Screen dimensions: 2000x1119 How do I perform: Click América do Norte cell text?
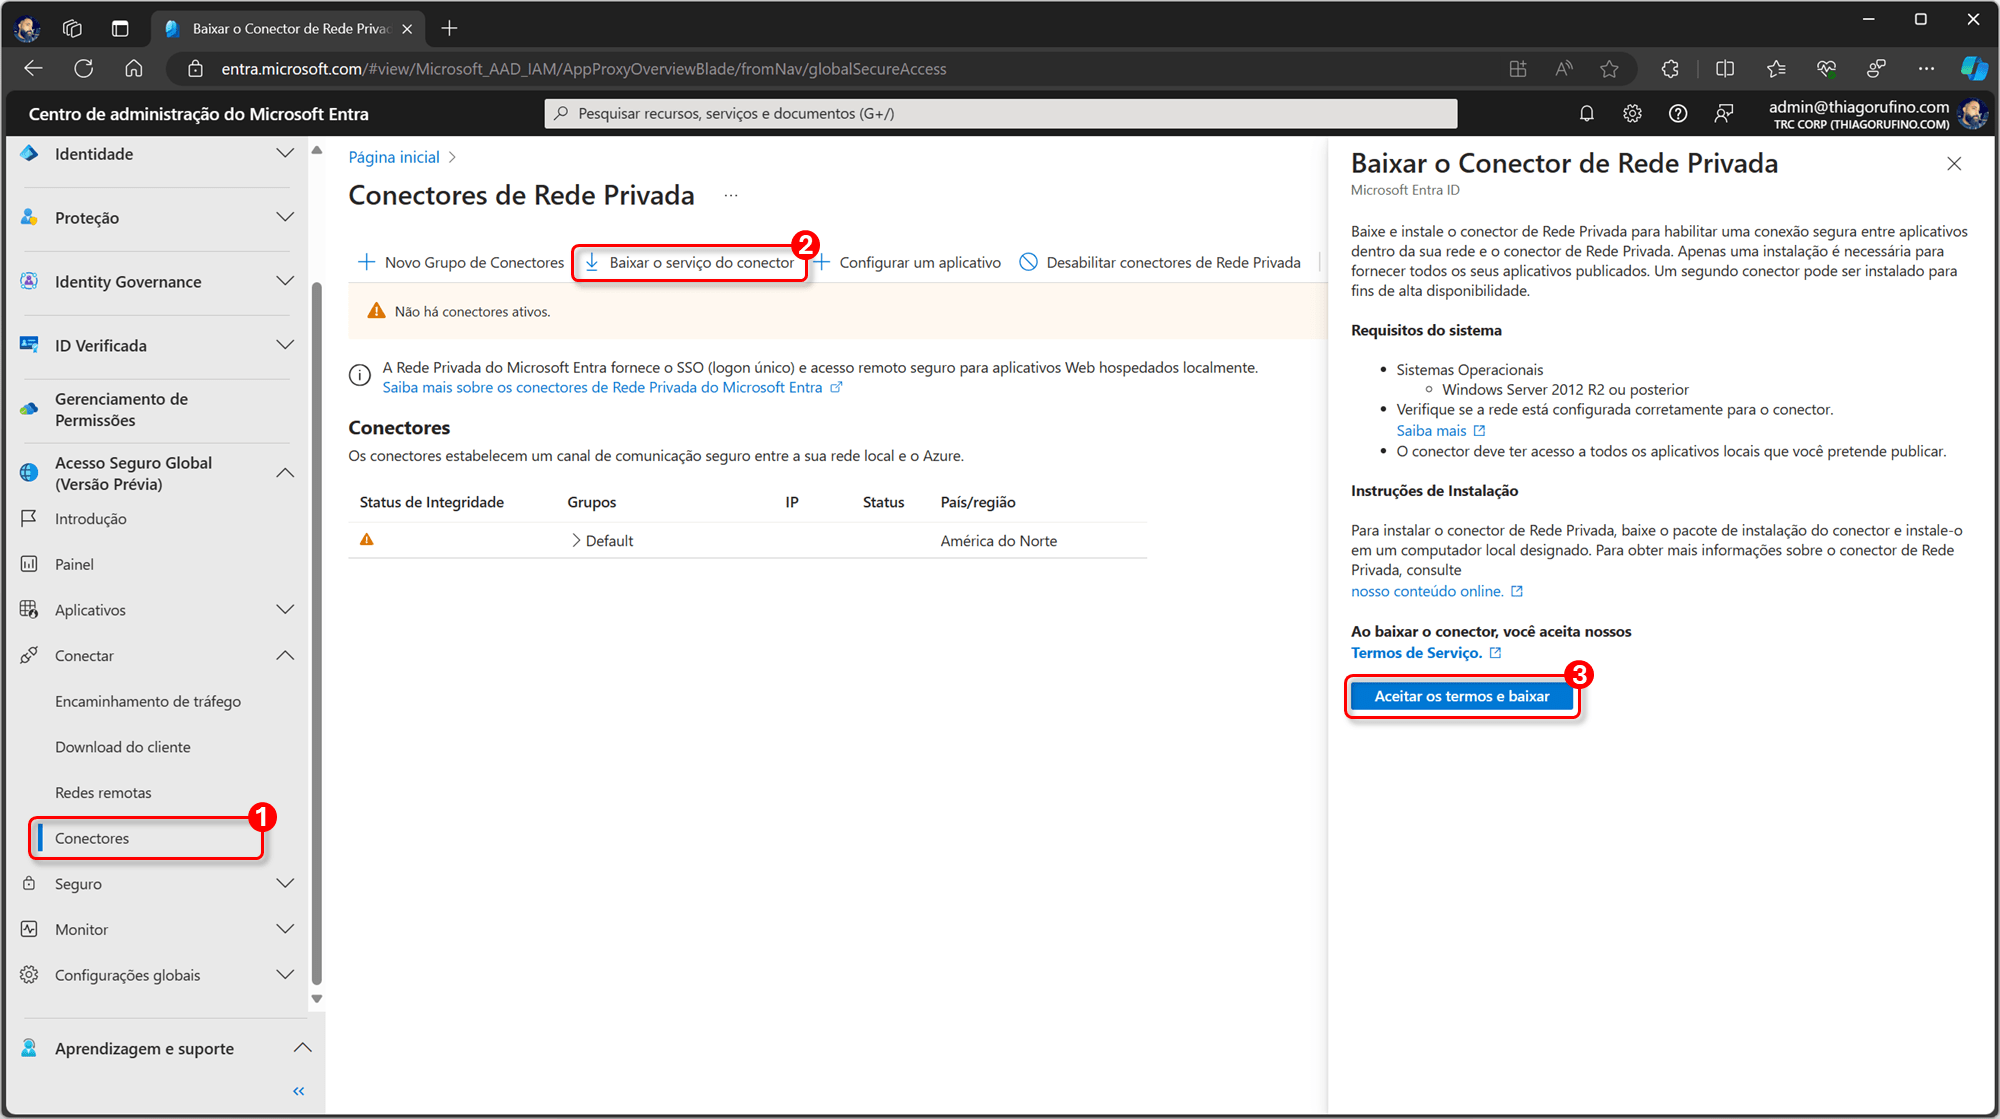(998, 541)
